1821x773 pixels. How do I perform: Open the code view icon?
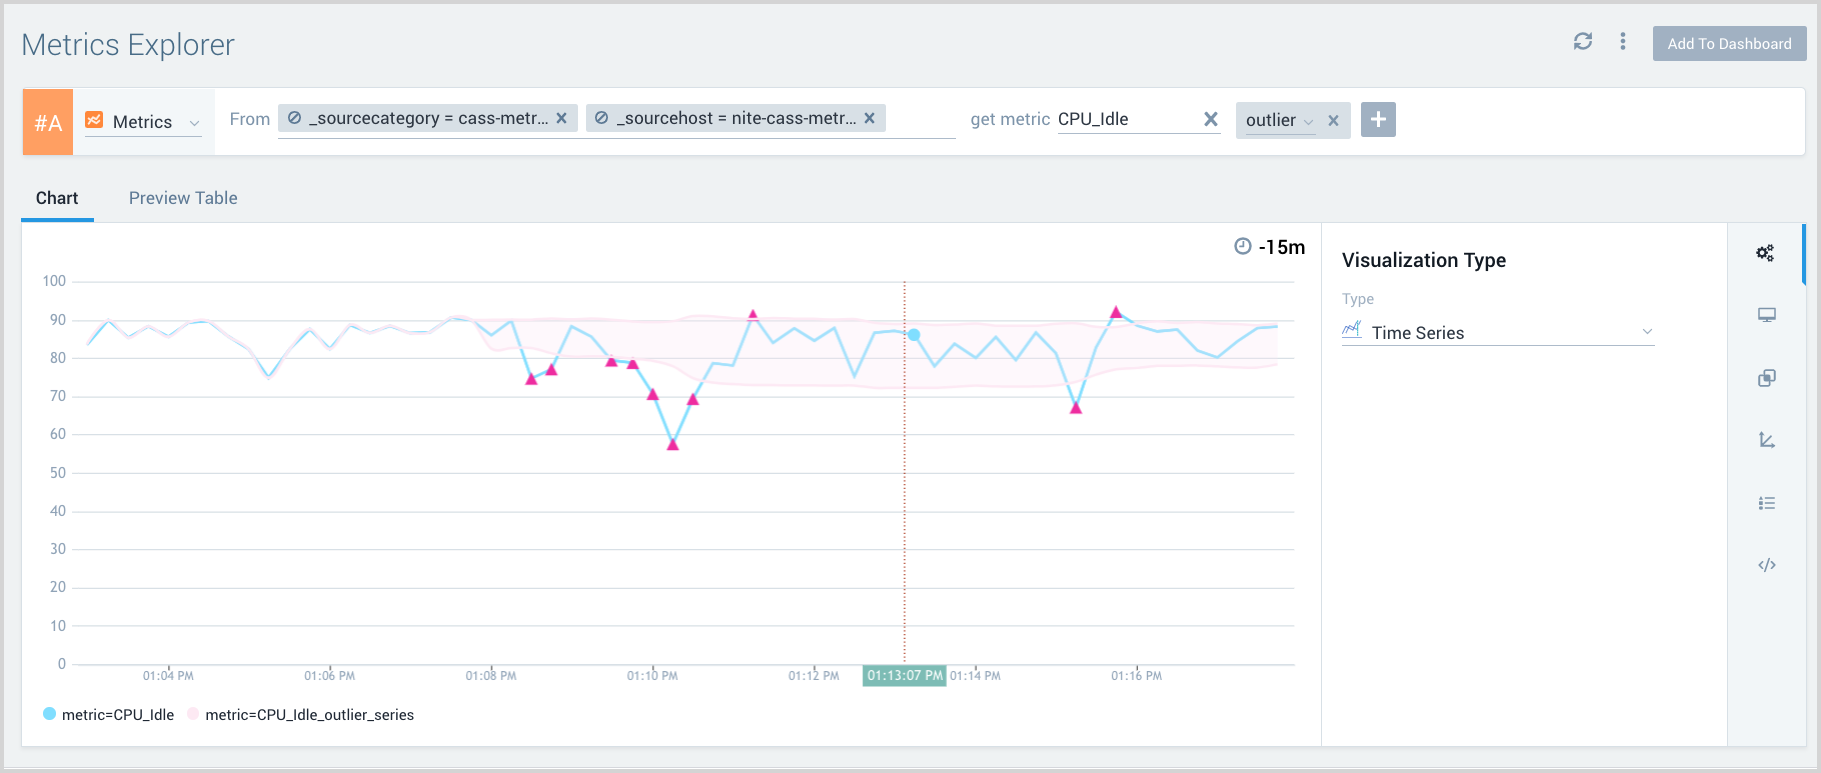pyautogui.click(x=1766, y=565)
